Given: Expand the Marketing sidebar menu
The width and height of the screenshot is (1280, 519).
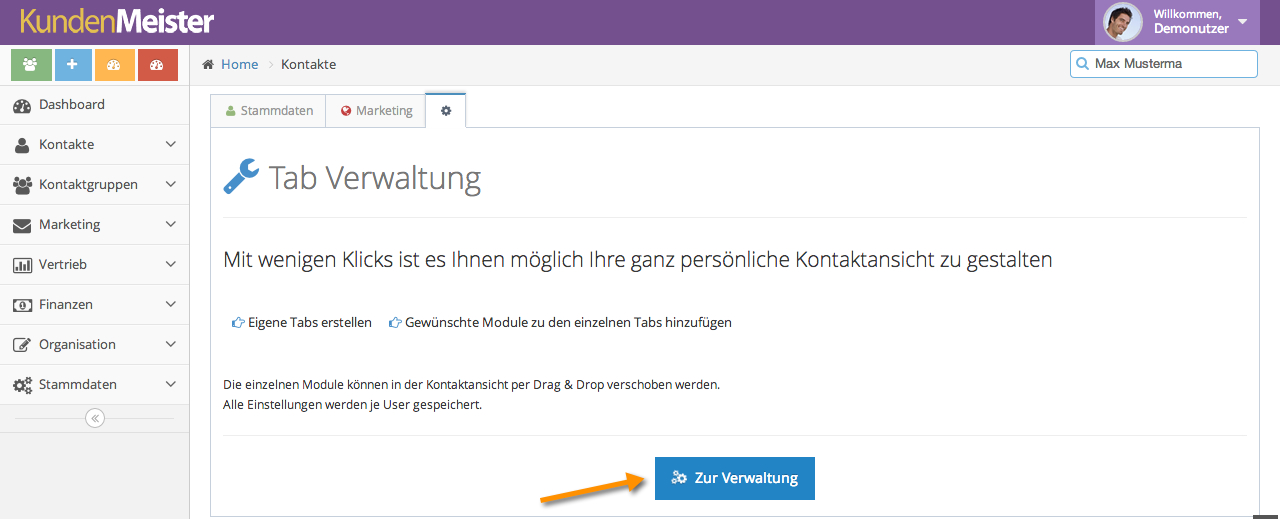Looking at the screenshot, I should point(94,225).
